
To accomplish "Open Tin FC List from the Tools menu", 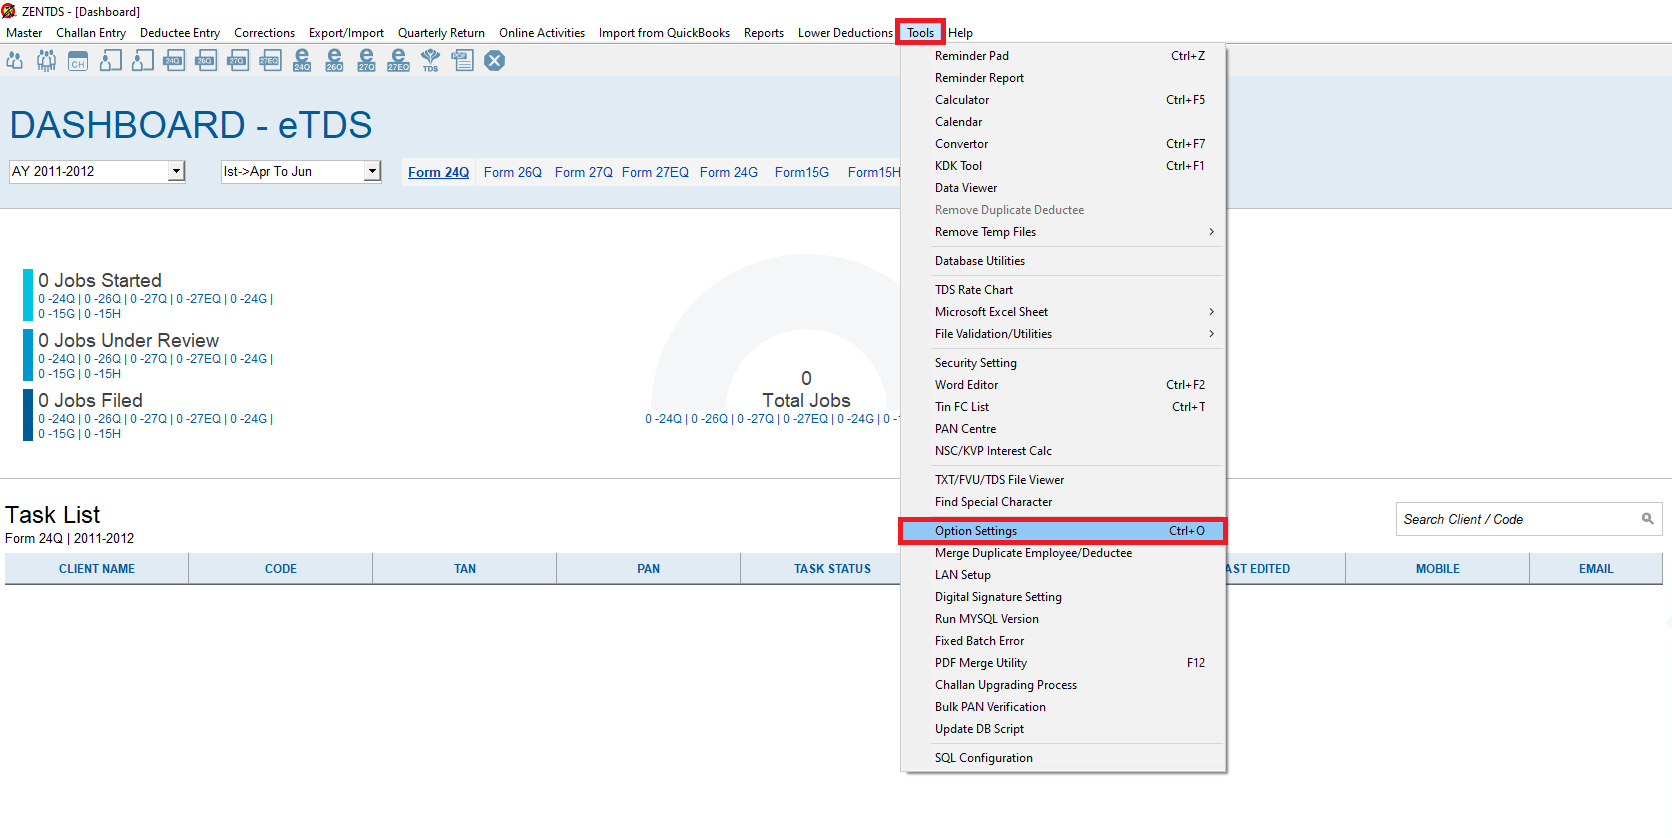I will 1063,407.
